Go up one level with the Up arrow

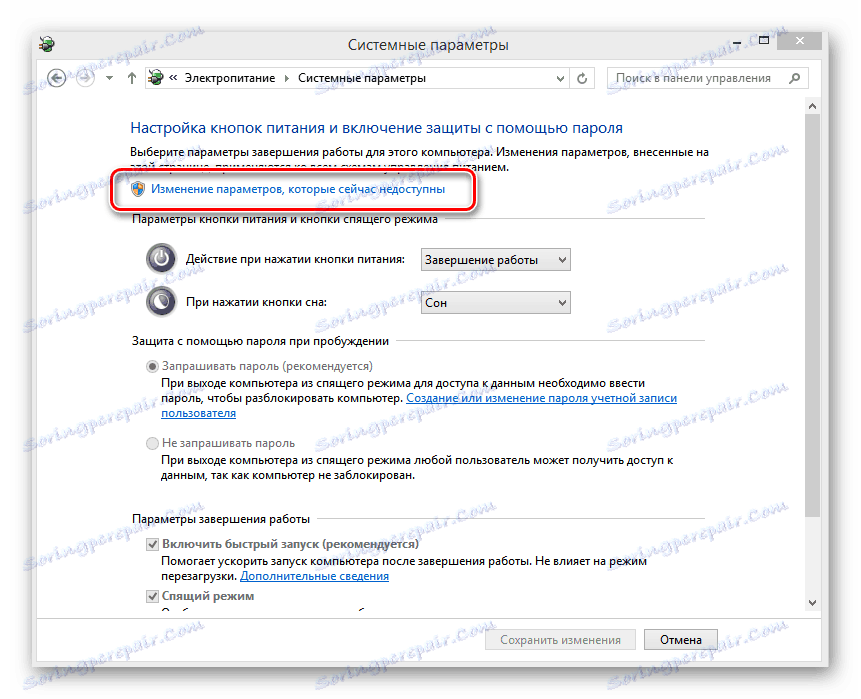[131, 78]
